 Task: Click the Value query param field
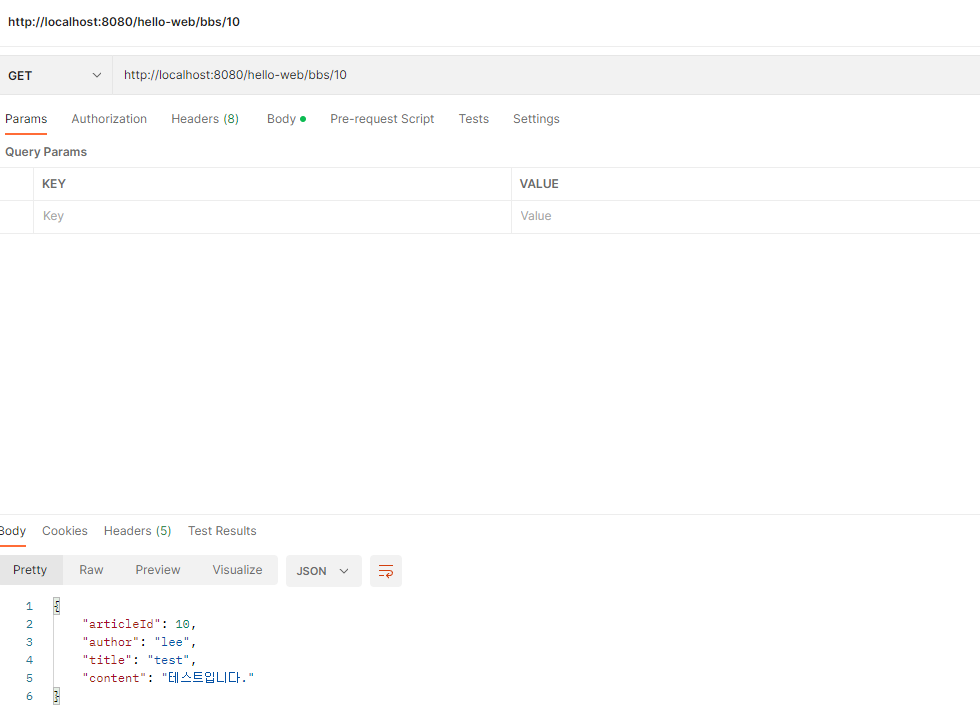click(x=740, y=216)
